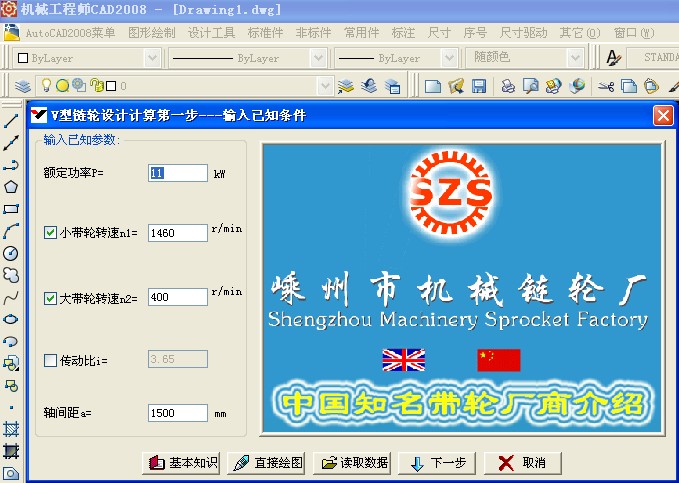Click the Plot Preview icon

530,86
